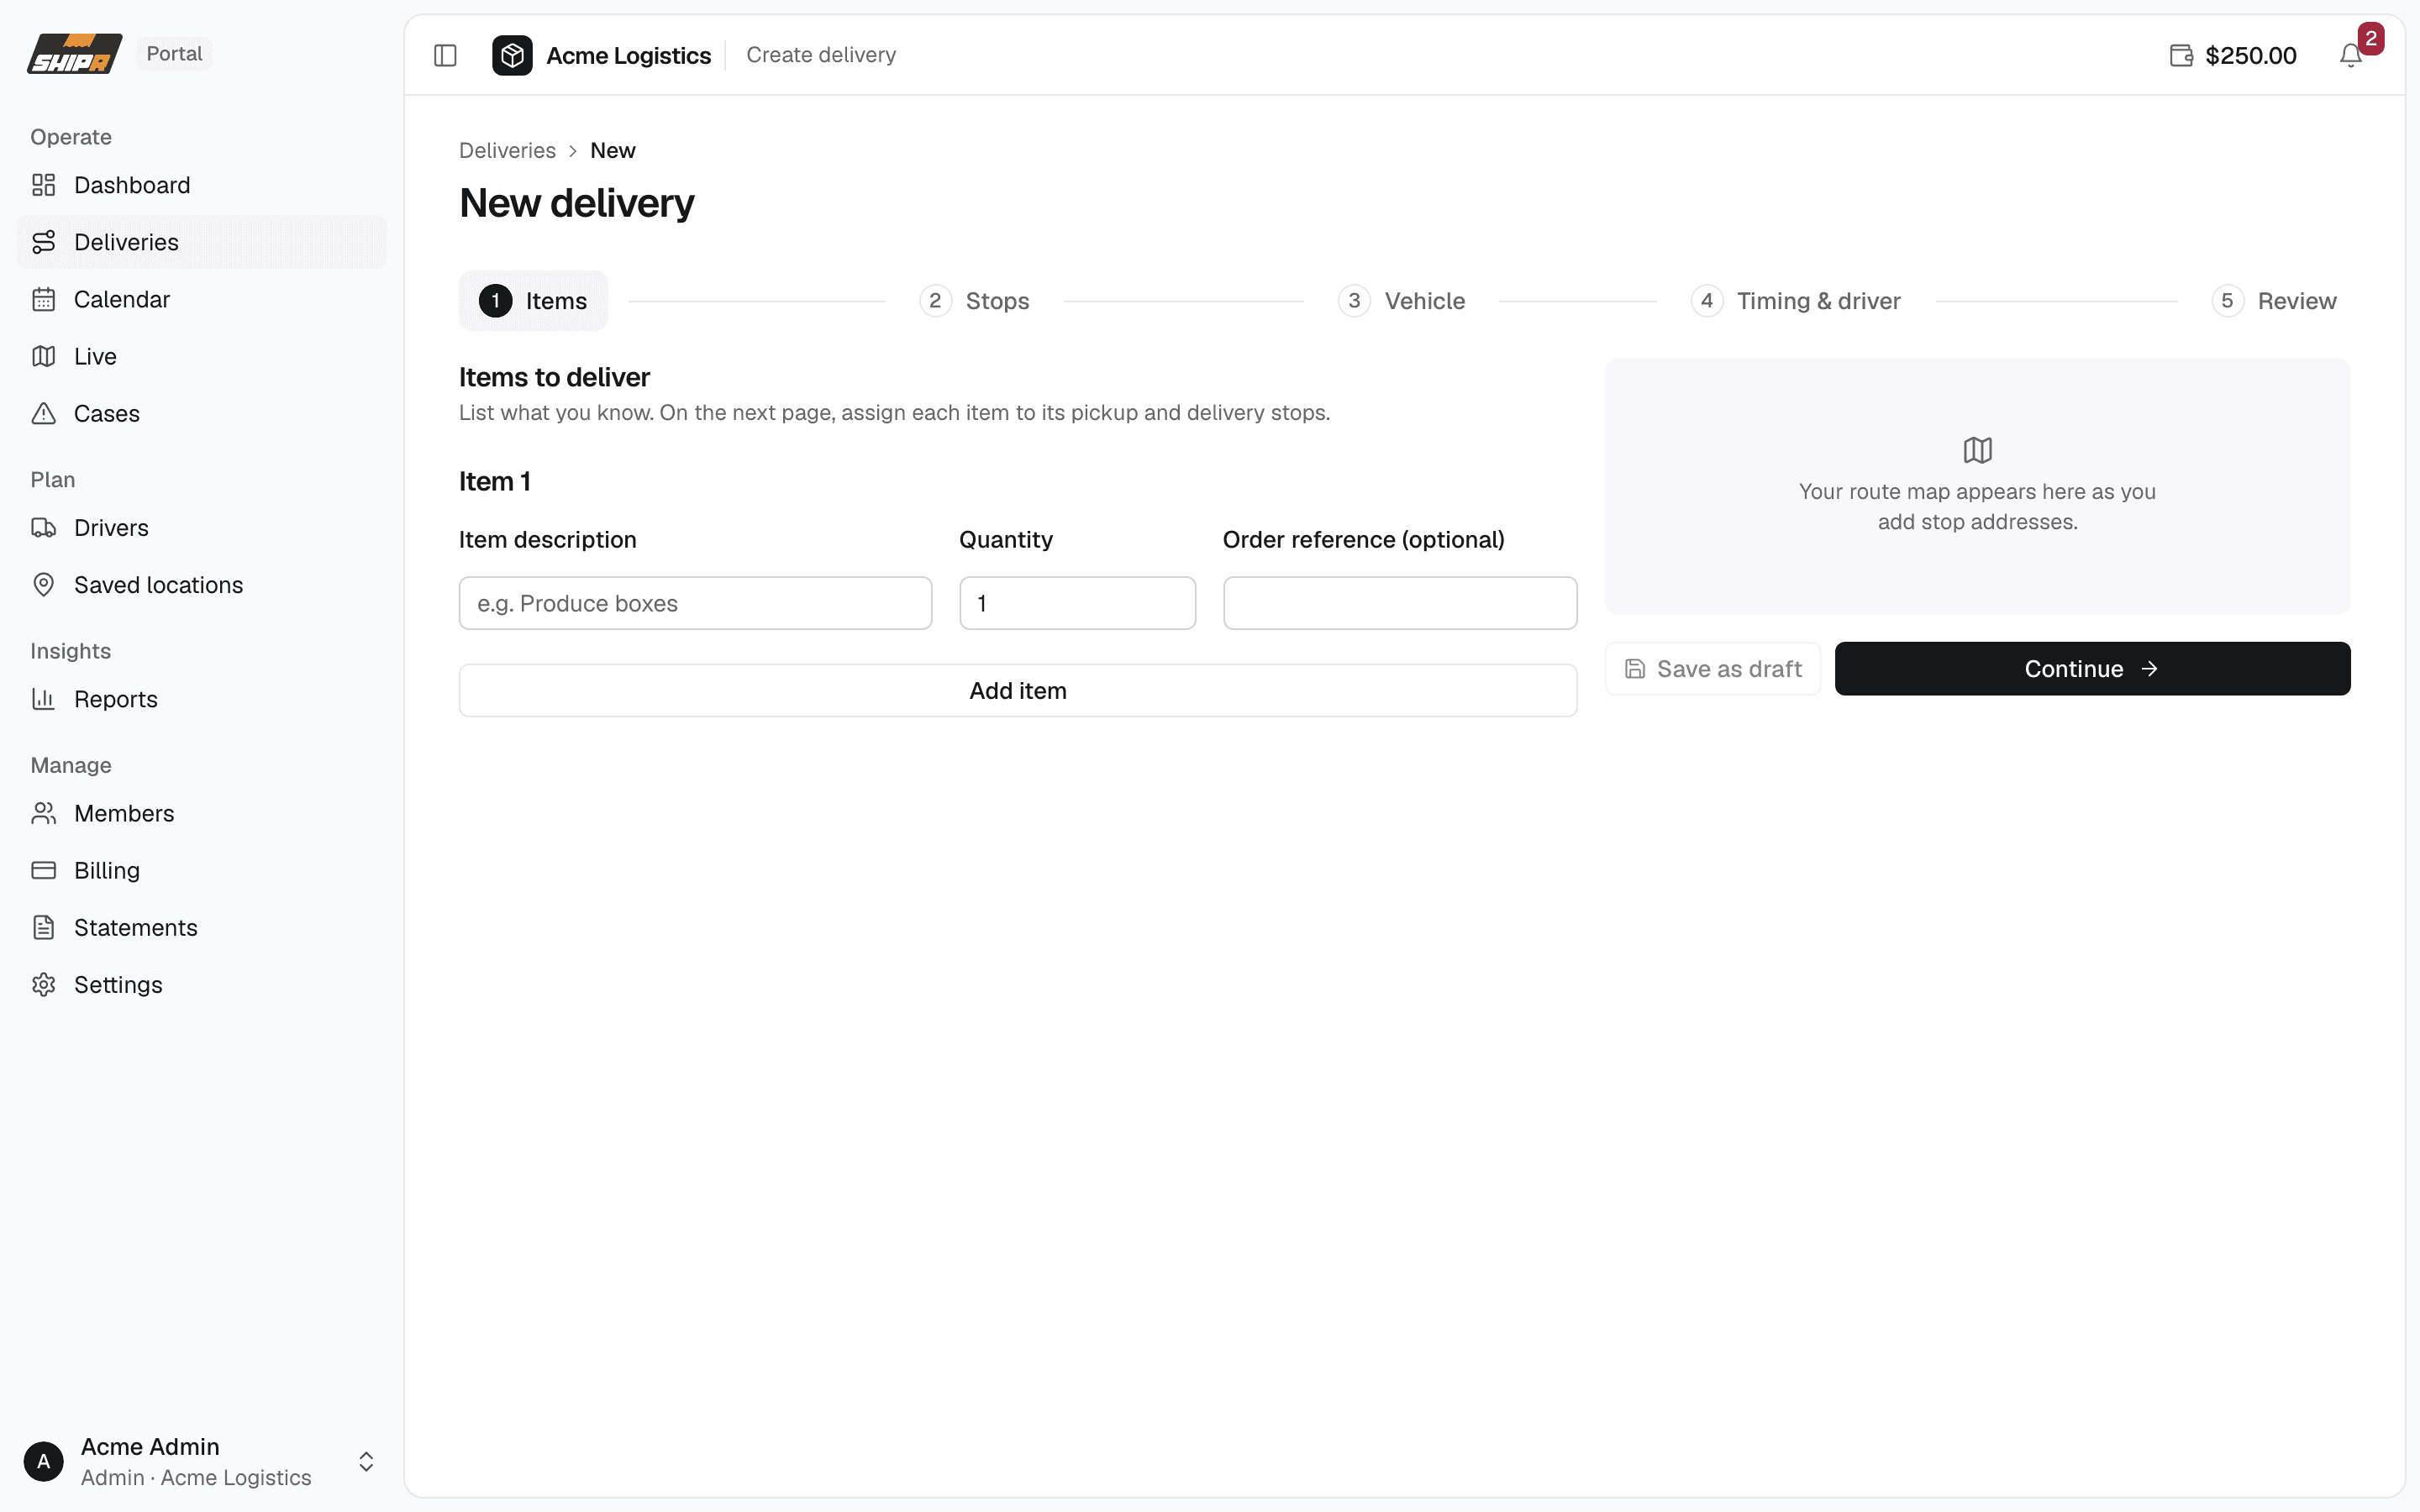Click the Cases warning triangle icon

tap(43, 413)
